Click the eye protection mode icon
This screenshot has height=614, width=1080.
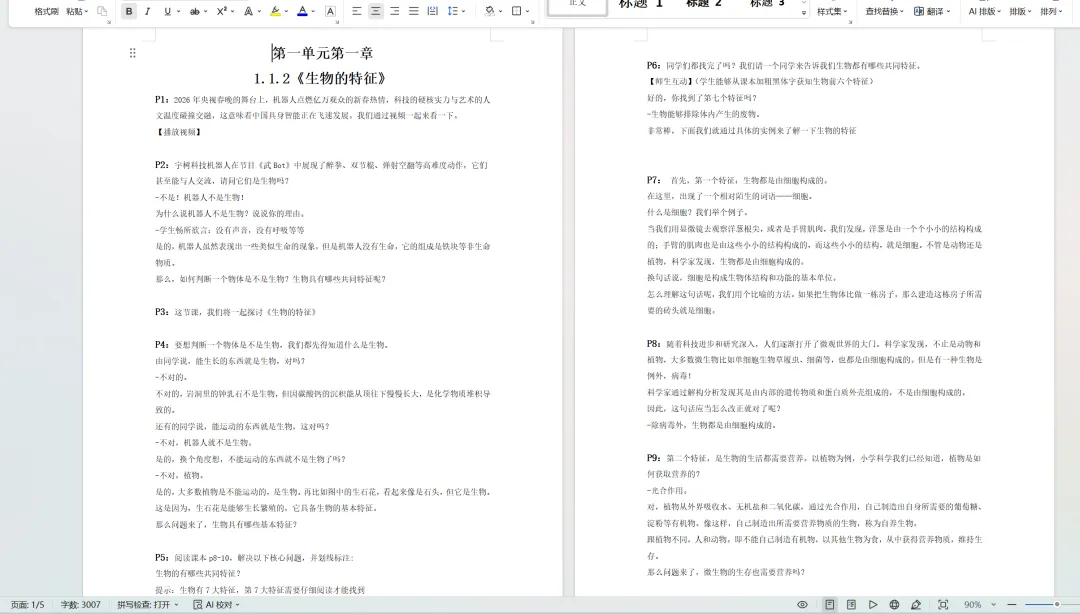[x=802, y=604]
